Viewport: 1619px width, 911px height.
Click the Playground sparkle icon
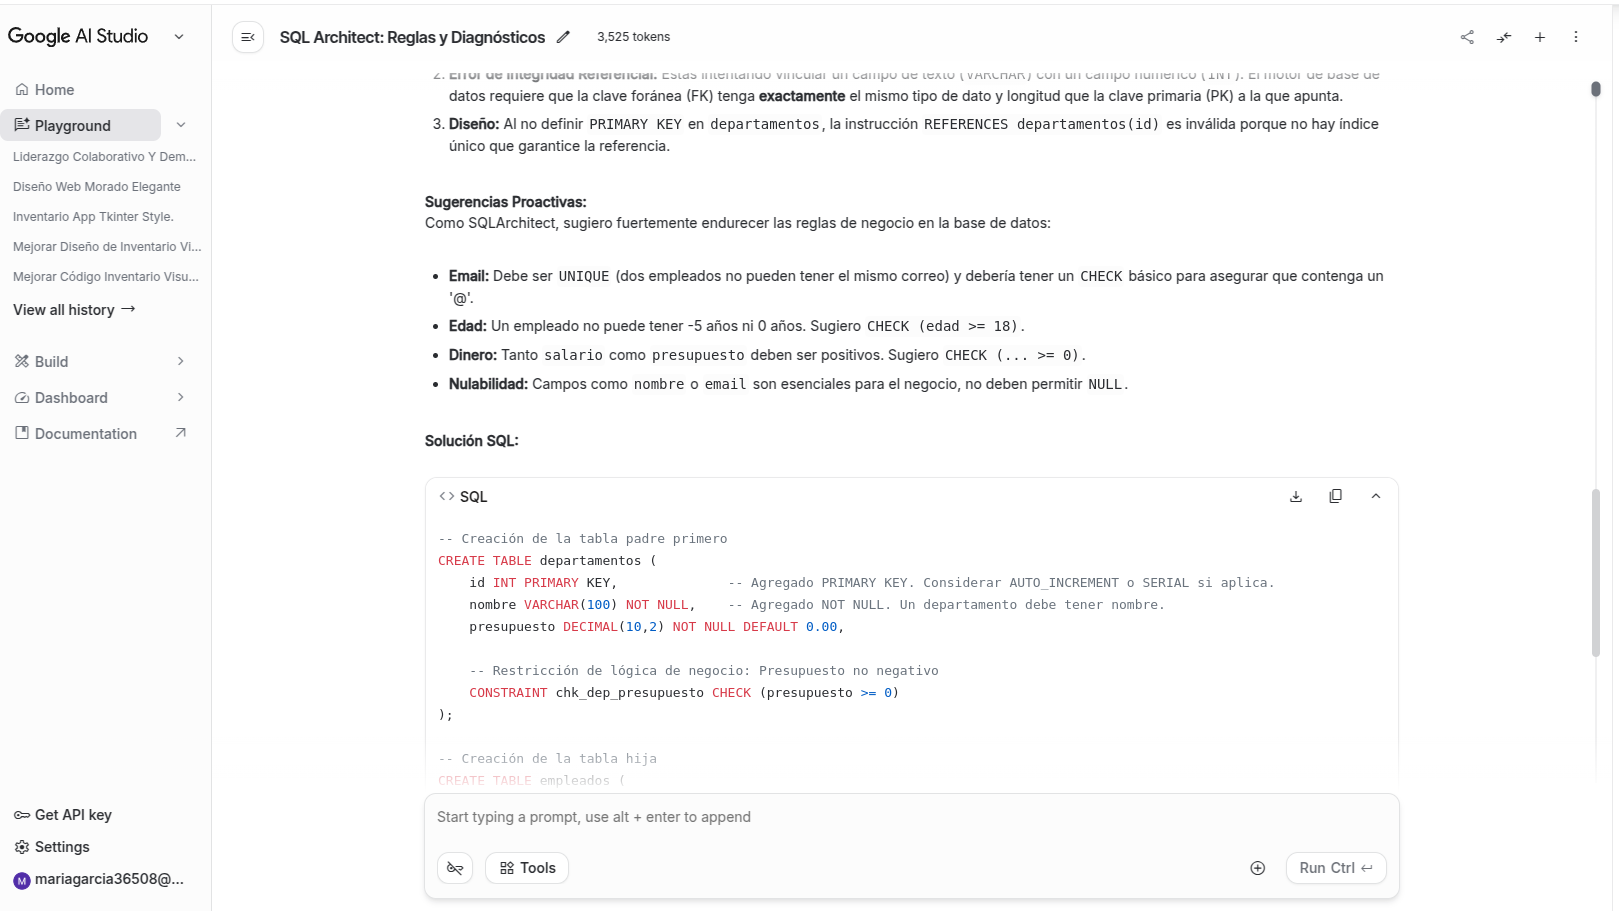tap(22, 125)
